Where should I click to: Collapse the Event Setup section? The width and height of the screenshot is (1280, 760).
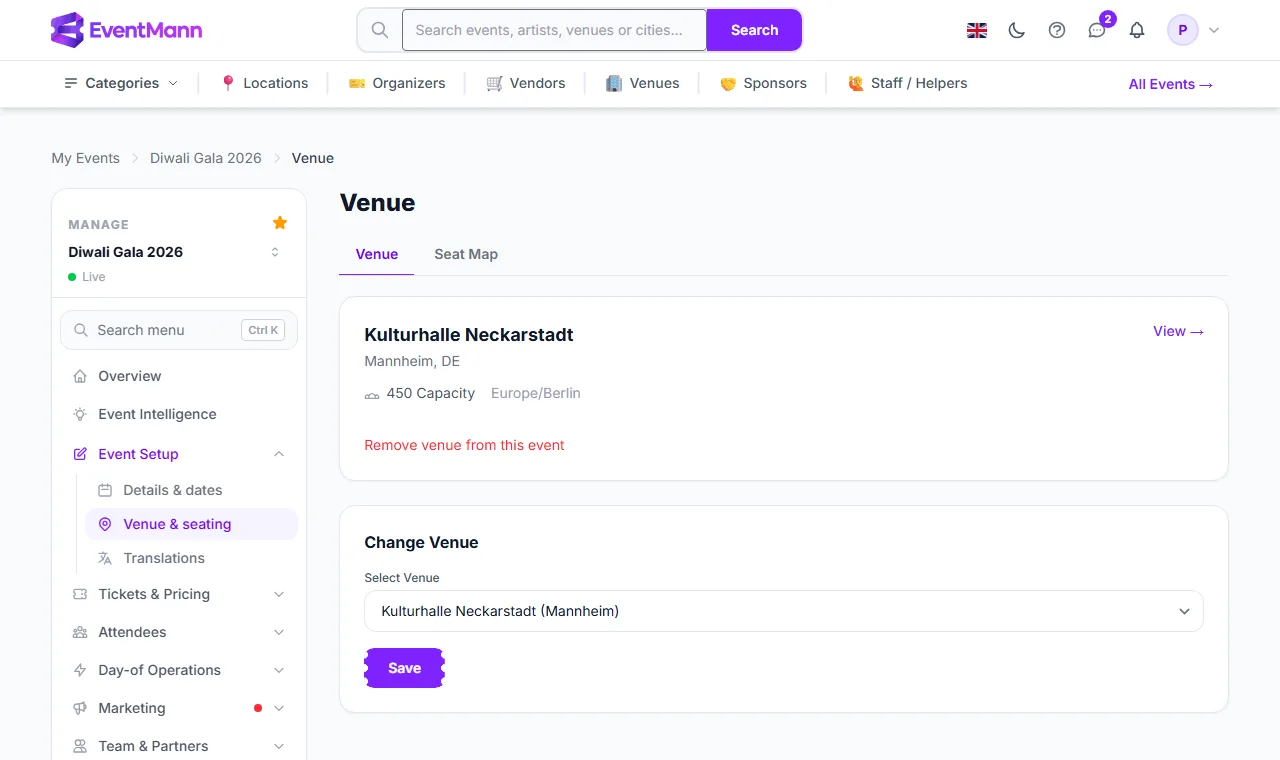point(279,454)
